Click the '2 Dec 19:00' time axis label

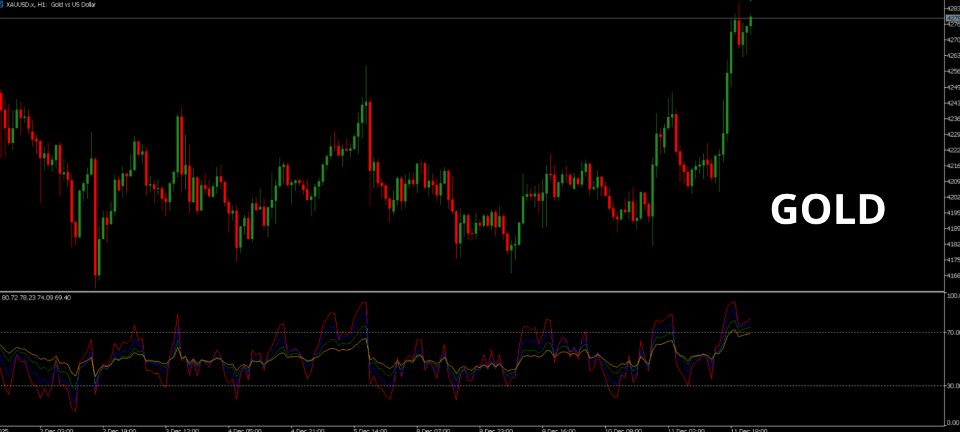pos(118,430)
